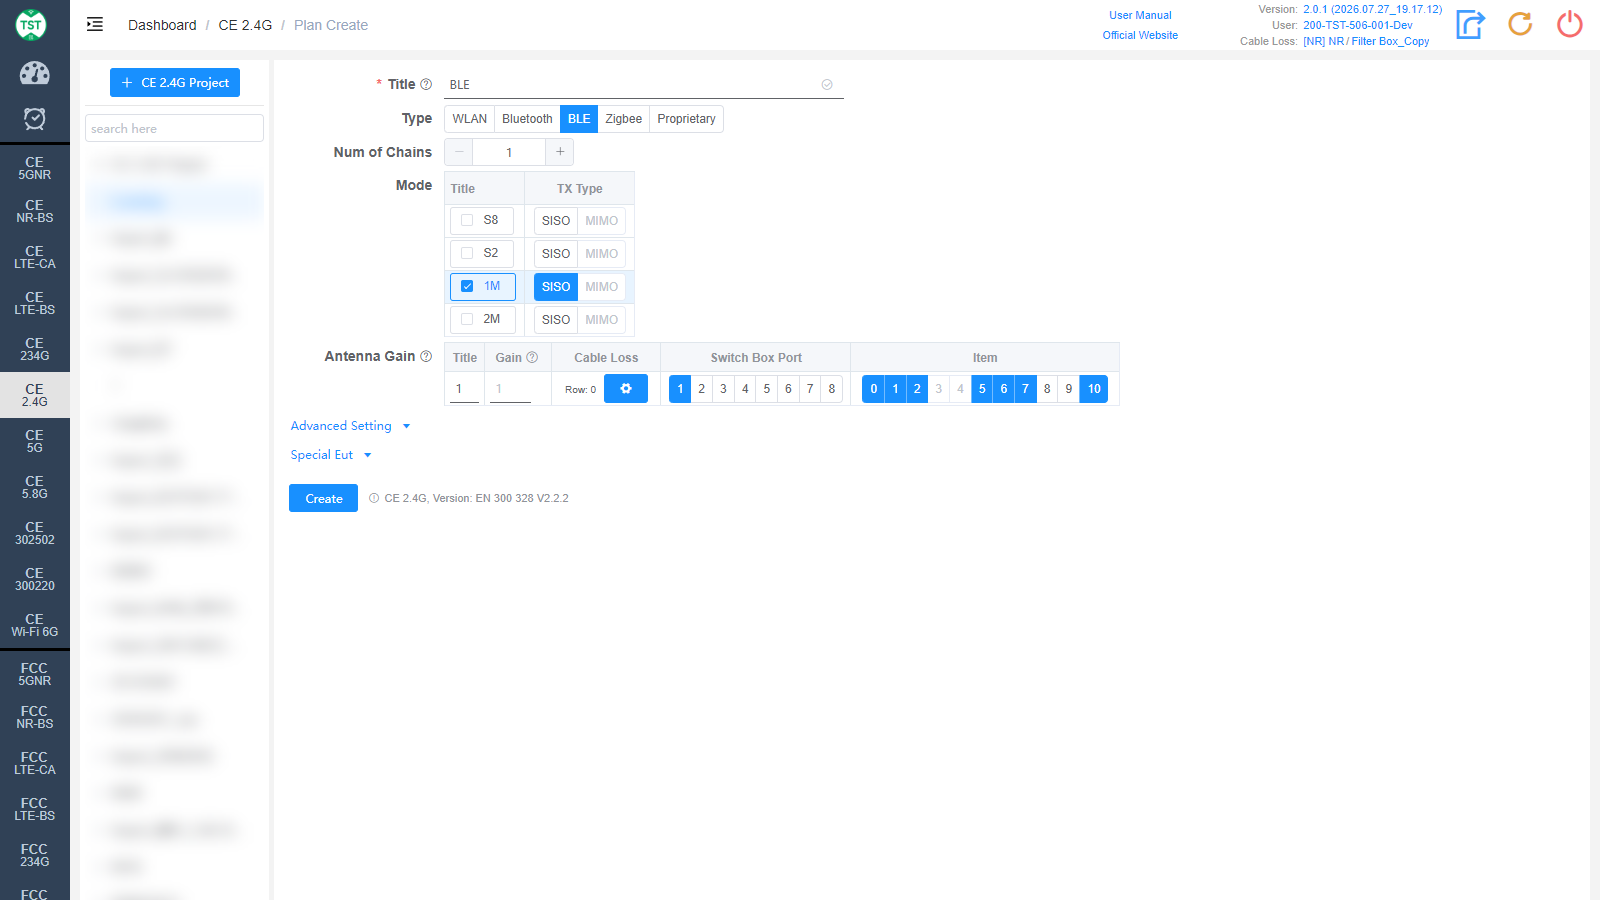Click the search here input field
The image size is (1600, 900).
tap(174, 128)
